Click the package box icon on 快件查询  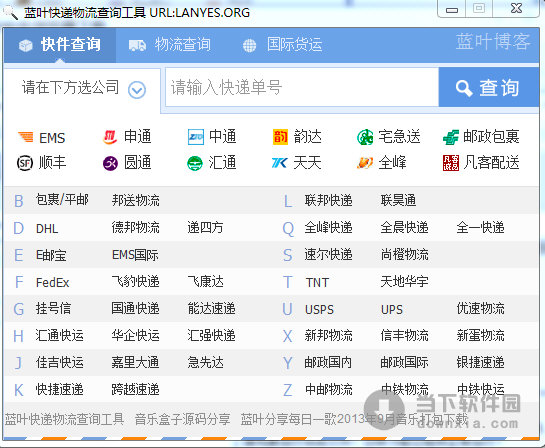coord(26,46)
